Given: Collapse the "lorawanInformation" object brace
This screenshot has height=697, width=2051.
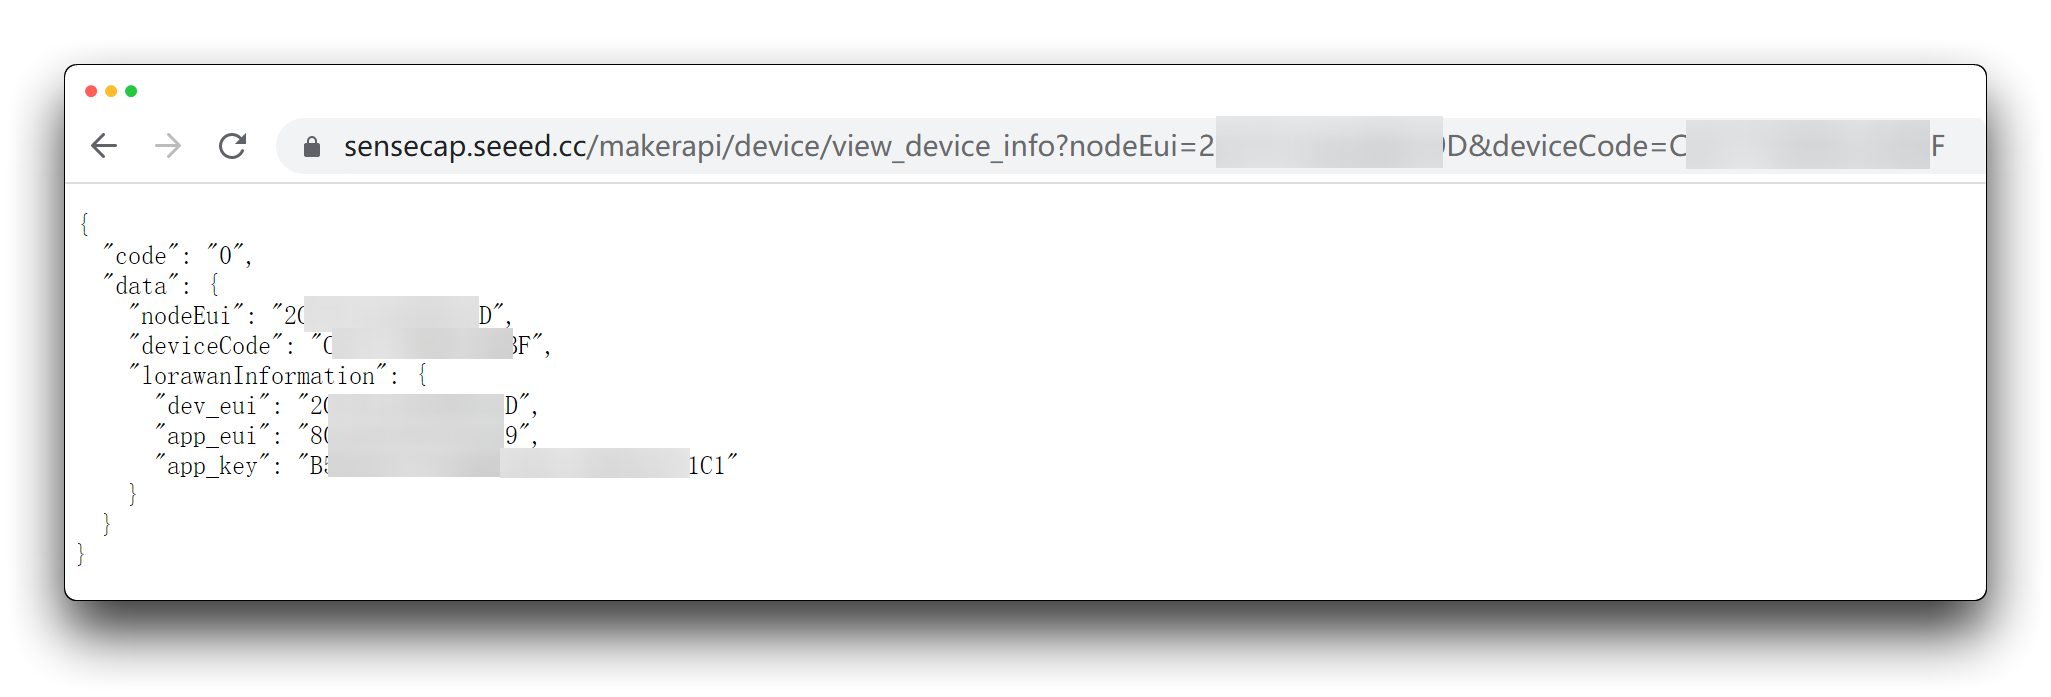Looking at the screenshot, I should click(422, 376).
